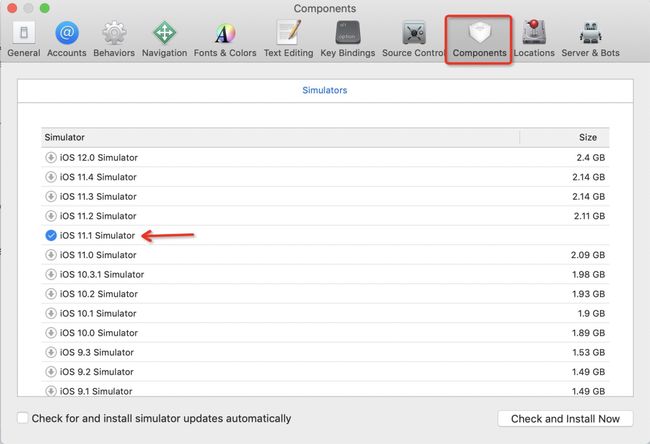650x444 pixels.
Task: Download the iOS 11.0 Simulator
Action: (51, 255)
